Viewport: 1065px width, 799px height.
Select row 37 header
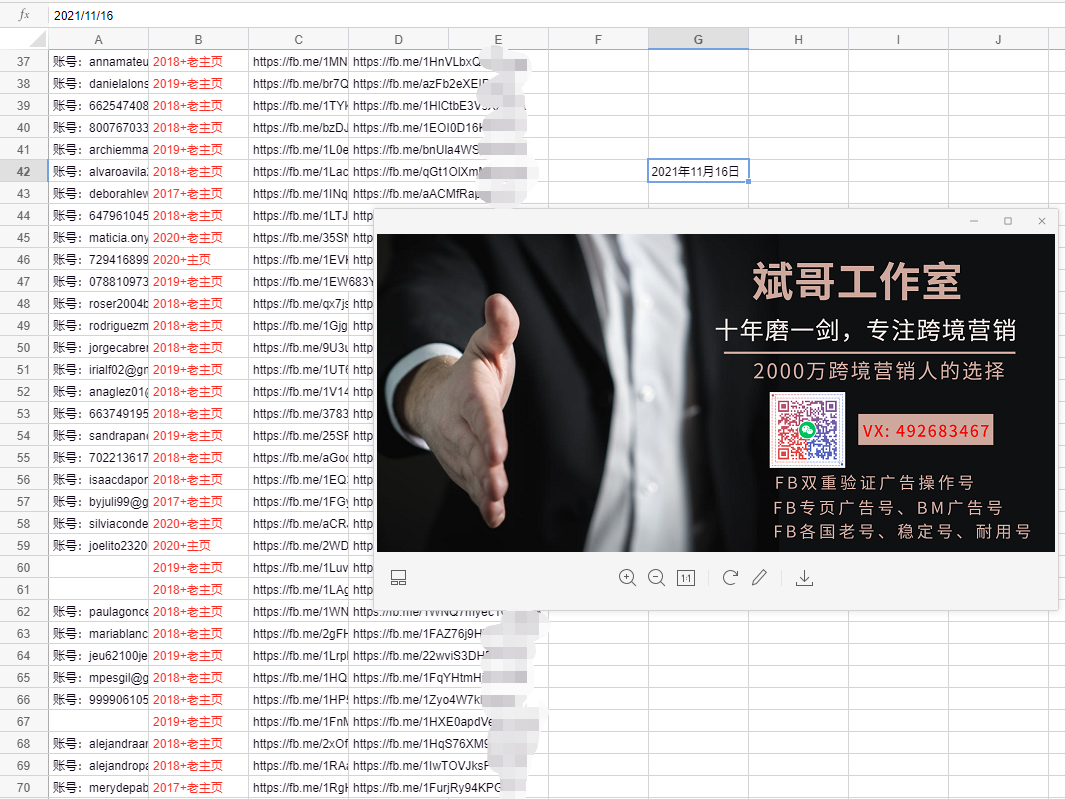(24, 61)
